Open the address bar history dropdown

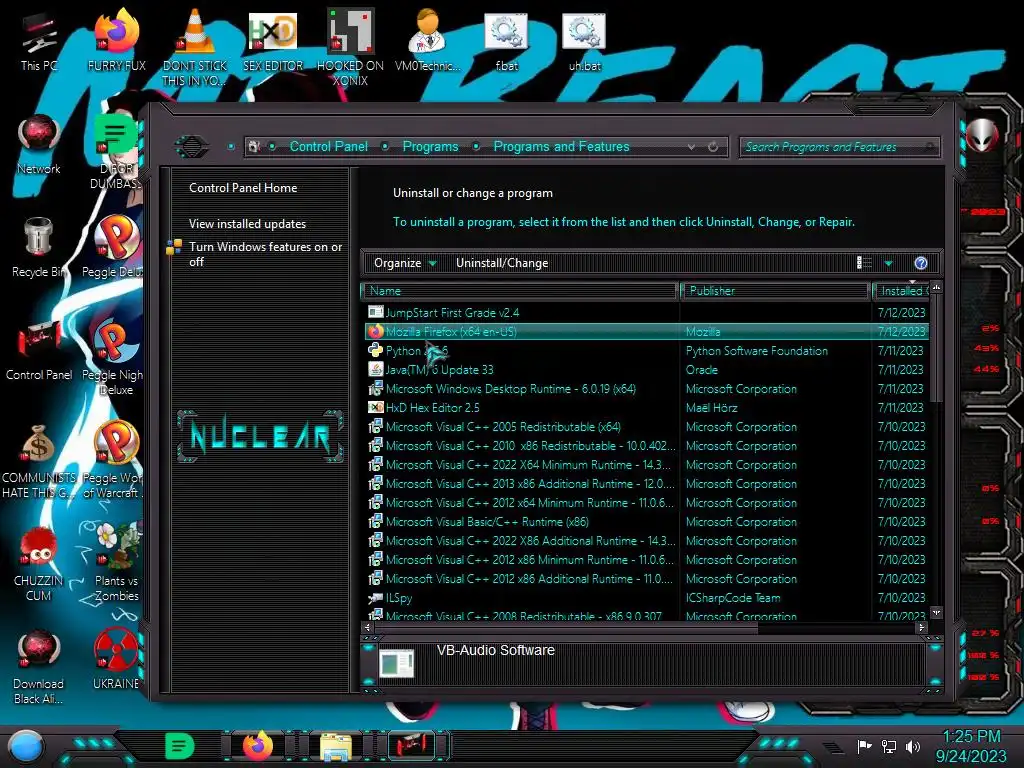691,147
